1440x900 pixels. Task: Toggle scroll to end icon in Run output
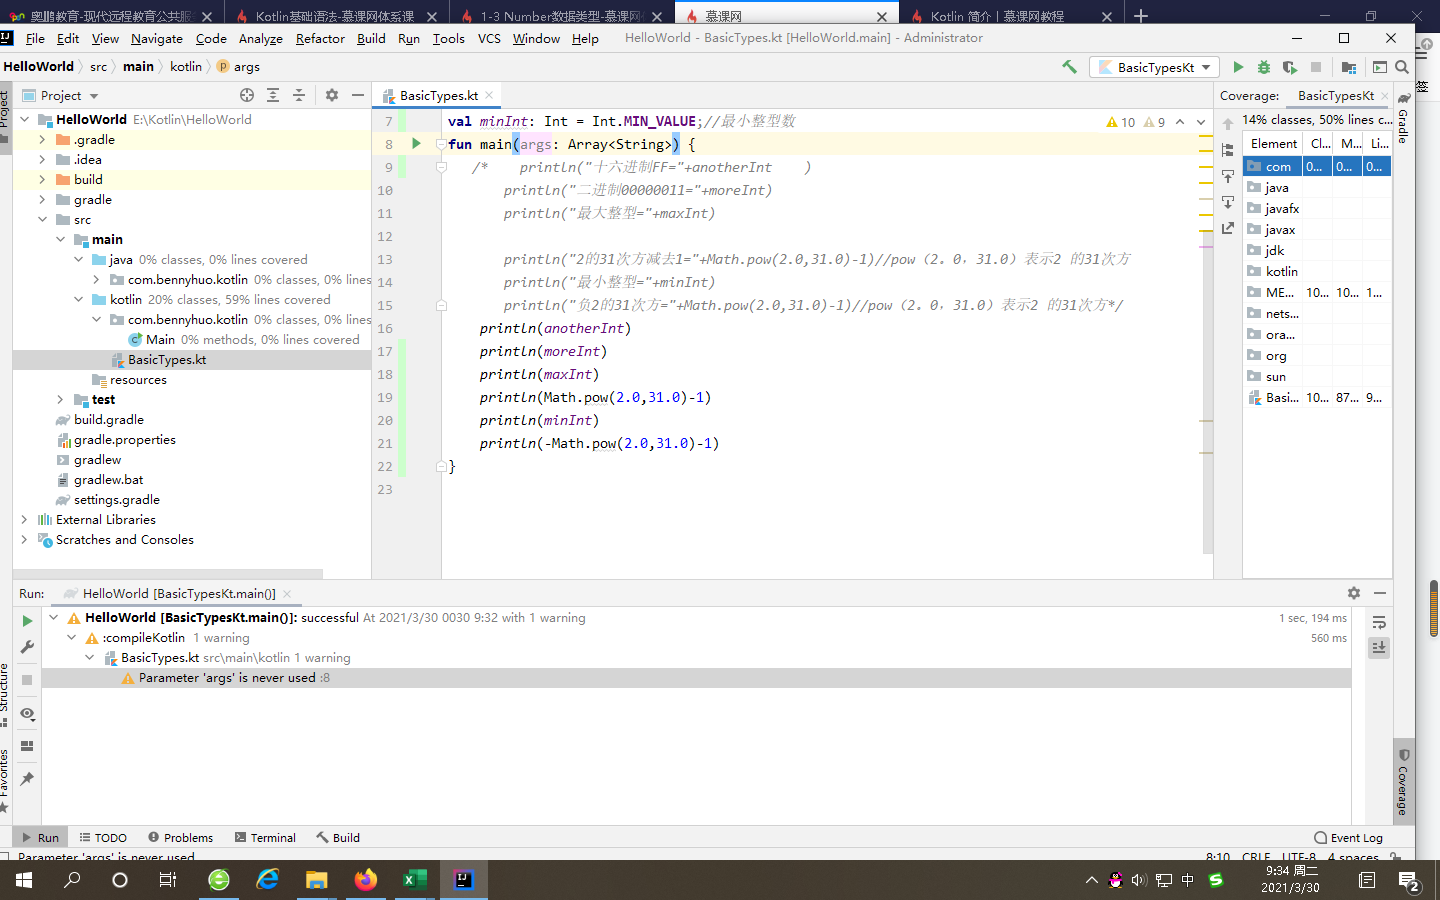1379,647
